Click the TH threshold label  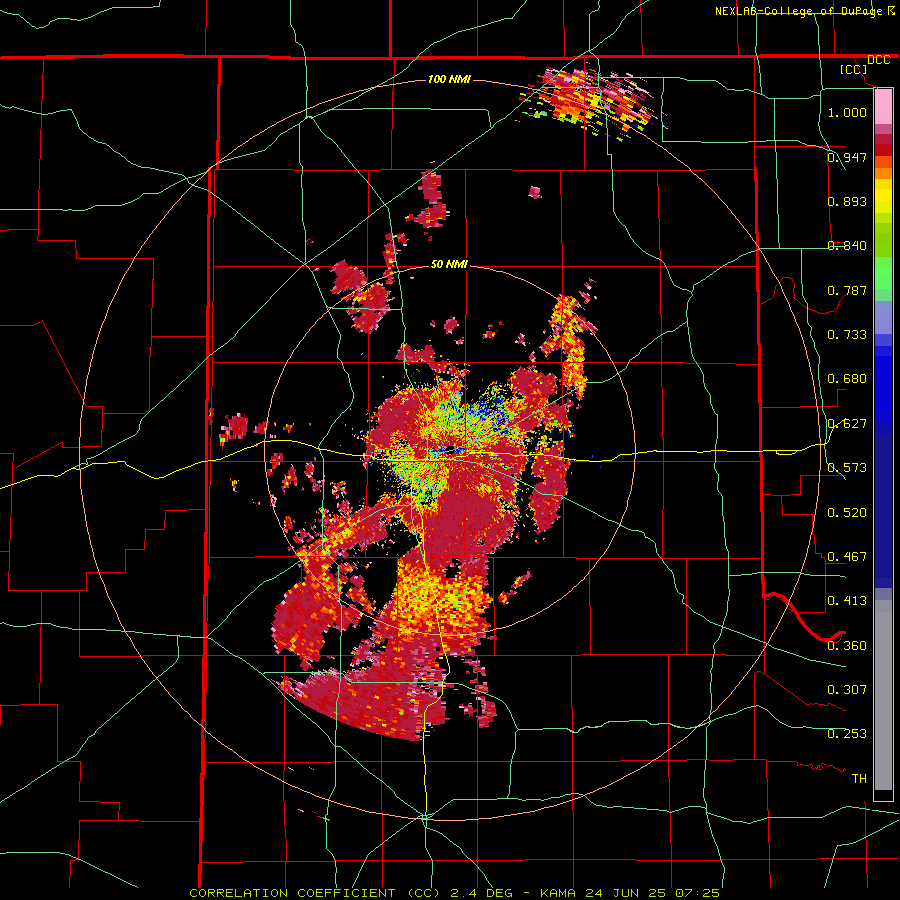[x=859, y=778]
